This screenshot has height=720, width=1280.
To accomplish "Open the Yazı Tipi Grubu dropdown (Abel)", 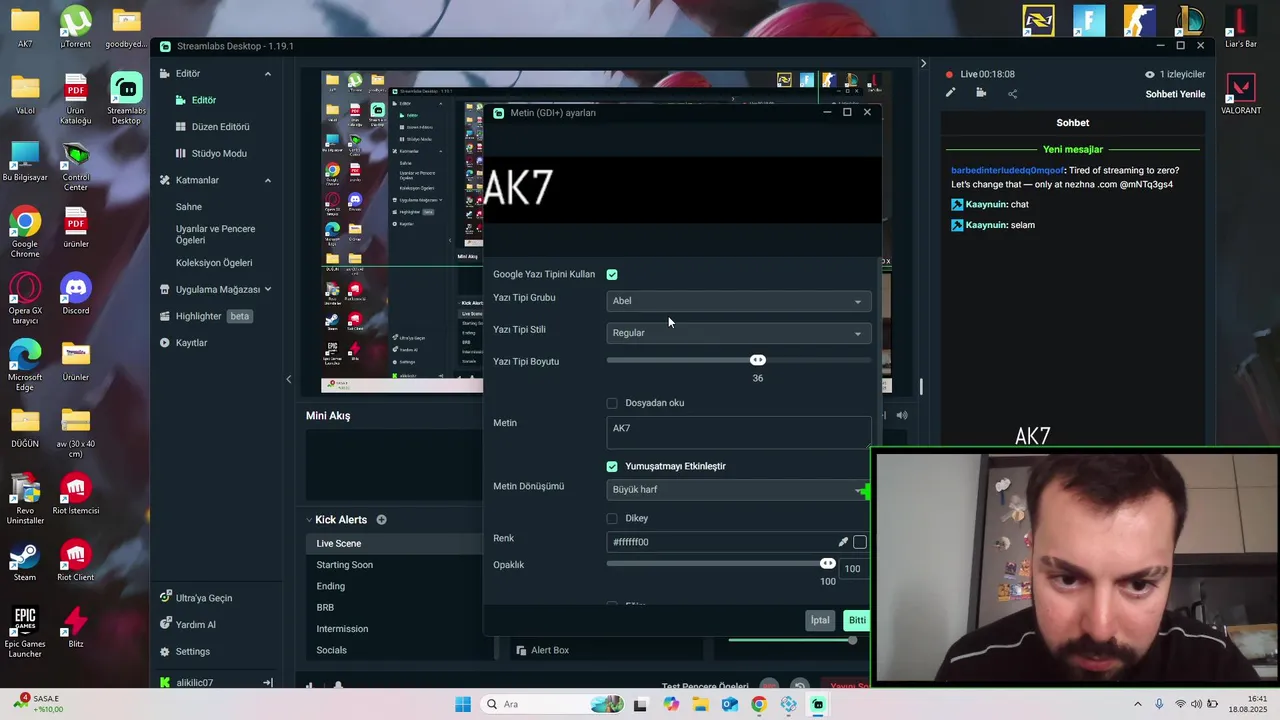I will [x=738, y=301].
